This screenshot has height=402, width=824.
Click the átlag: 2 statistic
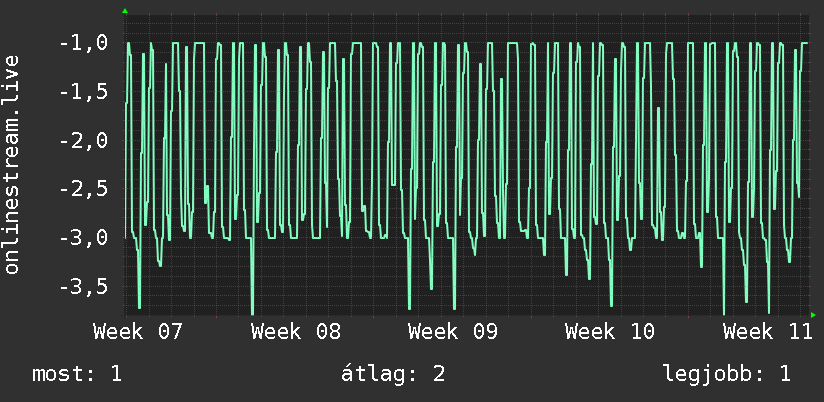click(393, 374)
